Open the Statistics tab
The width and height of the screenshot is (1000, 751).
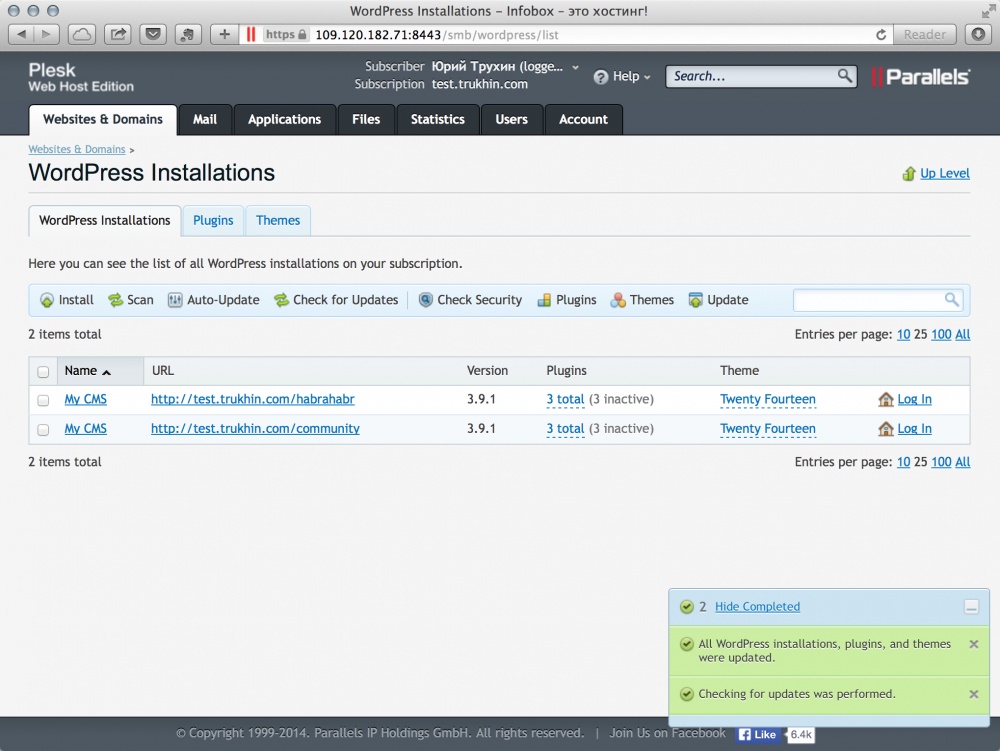point(438,120)
